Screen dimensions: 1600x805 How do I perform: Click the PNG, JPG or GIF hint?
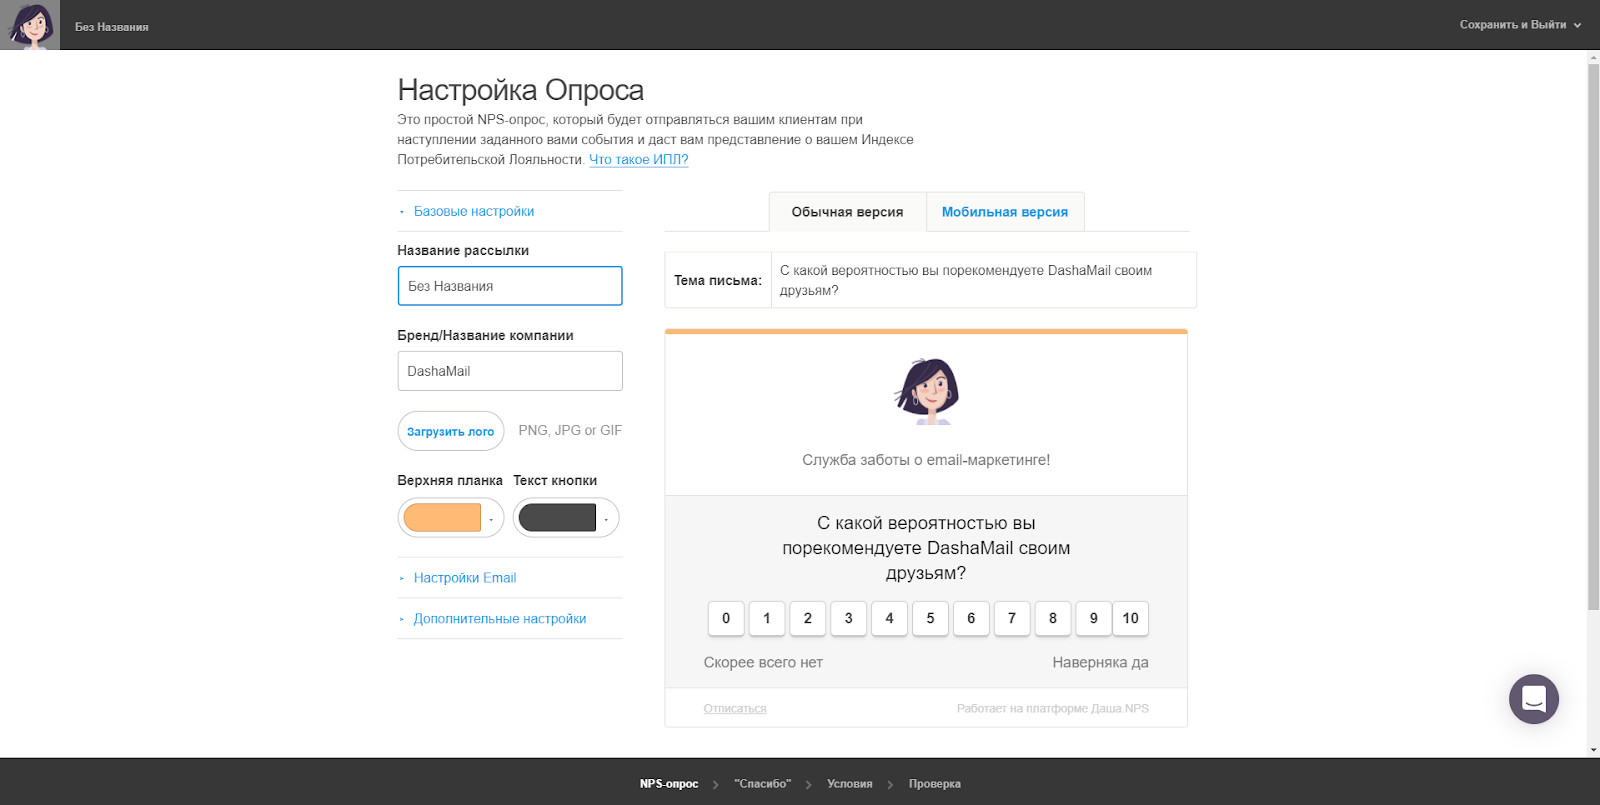570,430
